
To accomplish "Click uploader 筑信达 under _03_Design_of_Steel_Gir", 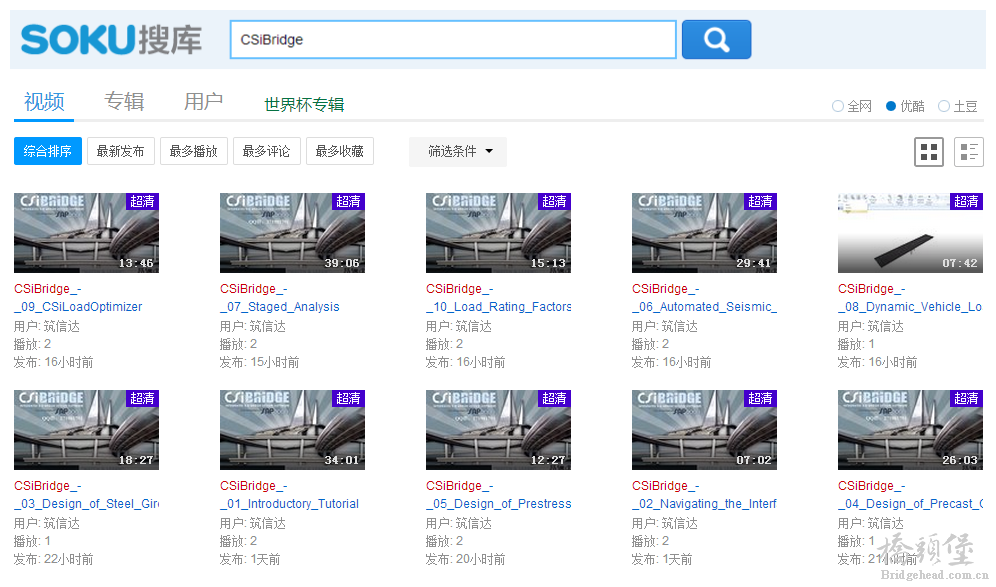I will [62, 523].
